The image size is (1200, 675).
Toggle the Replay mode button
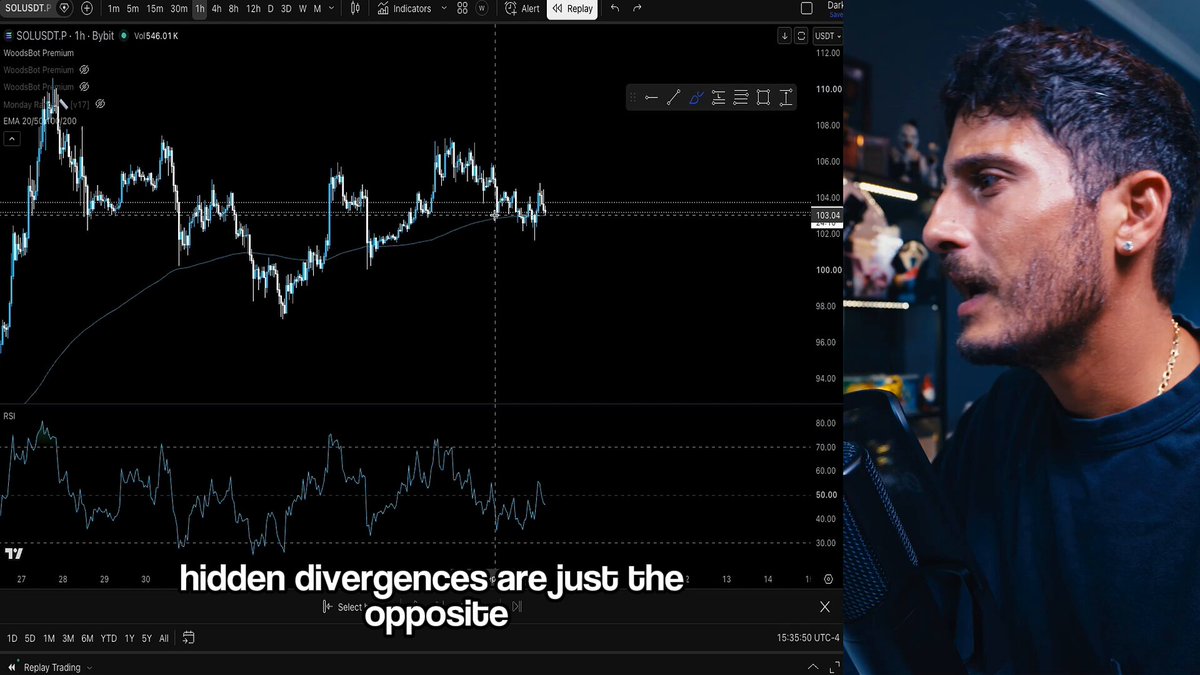coord(572,9)
